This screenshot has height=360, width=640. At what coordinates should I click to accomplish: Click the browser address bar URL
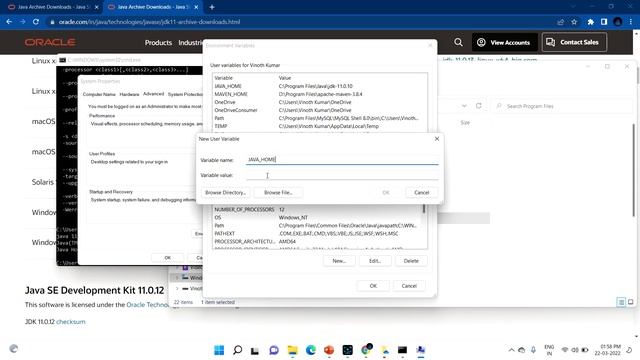click(x=149, y=22)
